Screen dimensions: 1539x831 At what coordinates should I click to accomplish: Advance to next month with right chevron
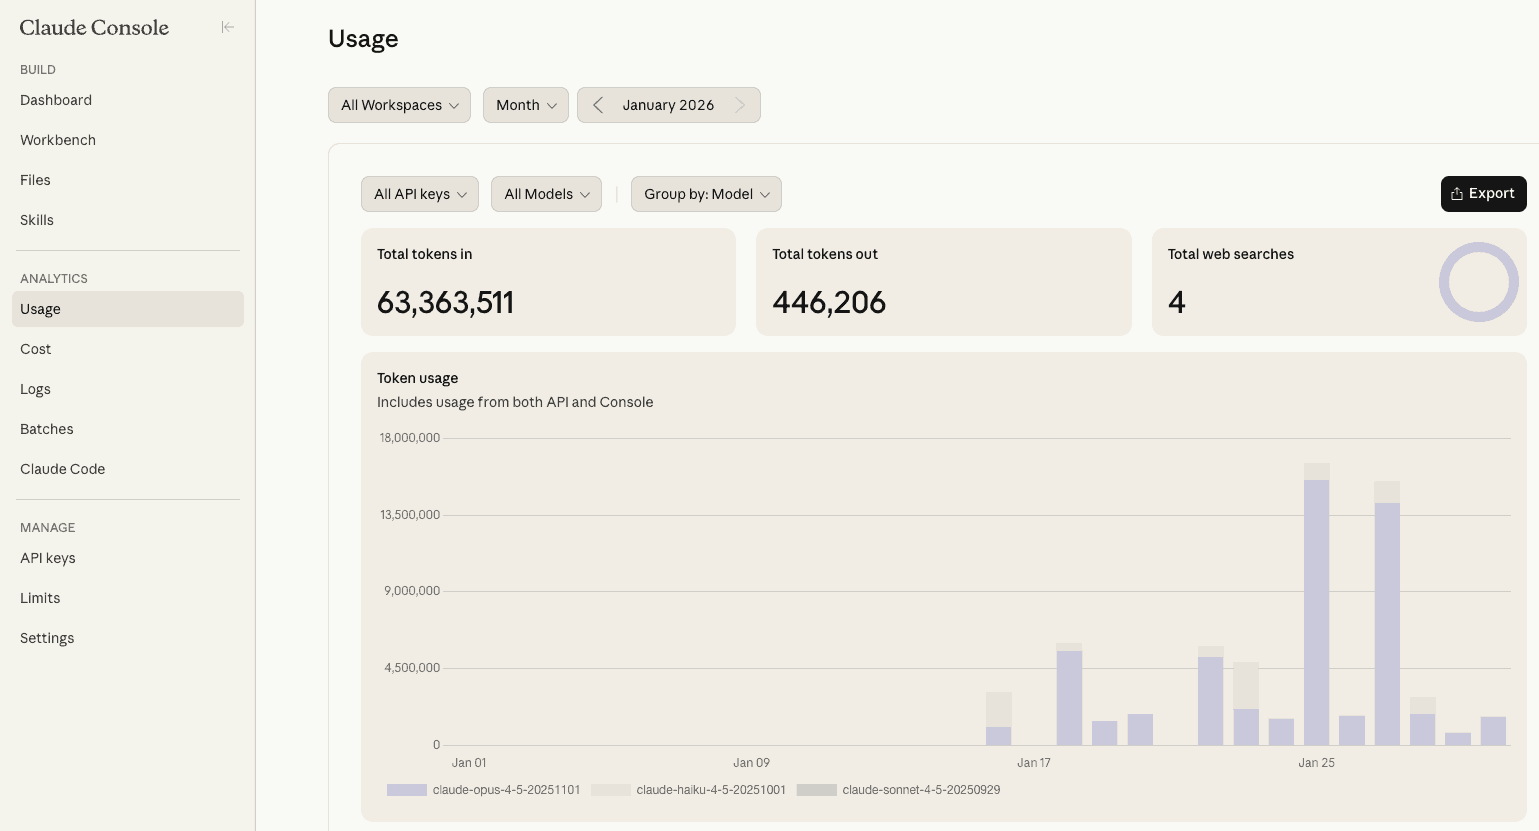coord(740,105)
